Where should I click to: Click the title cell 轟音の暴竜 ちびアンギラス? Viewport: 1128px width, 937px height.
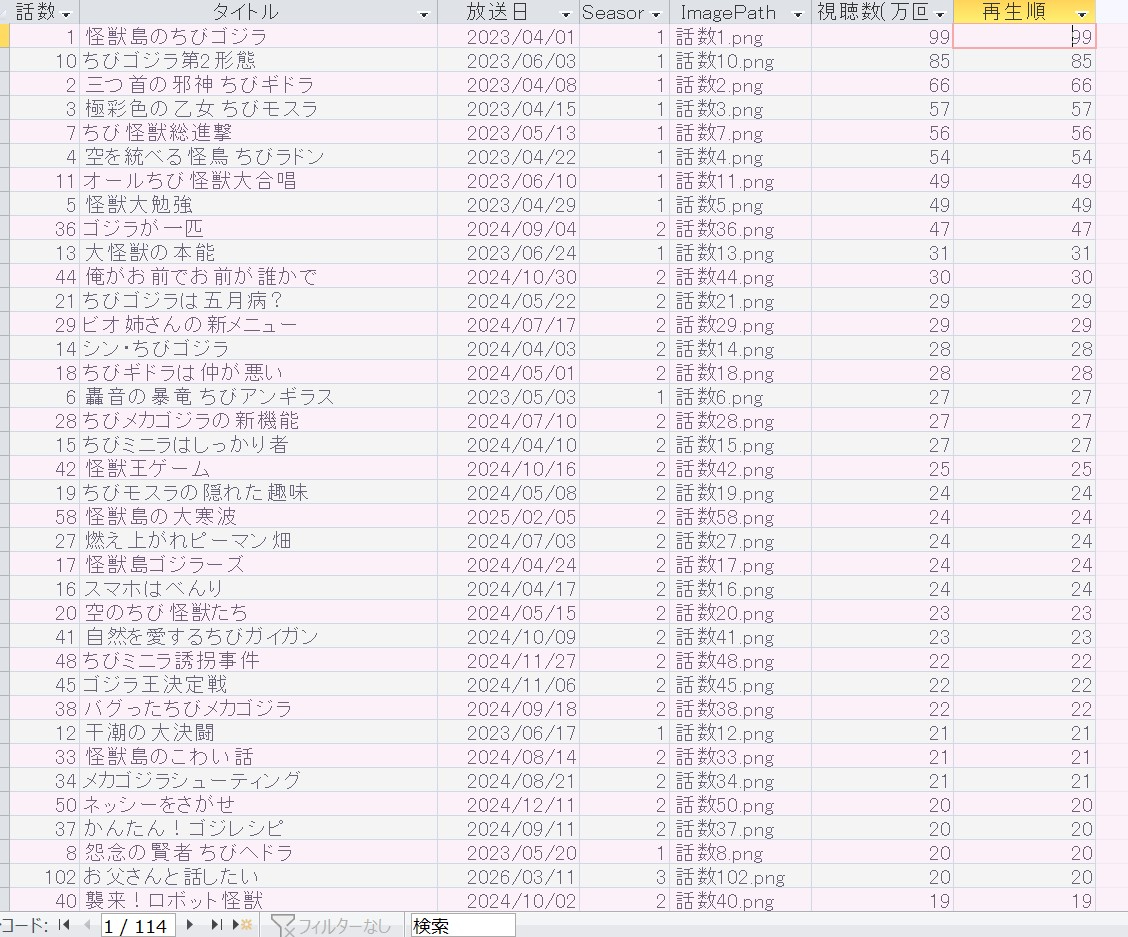pyautogui.click(x=258, y=397)
